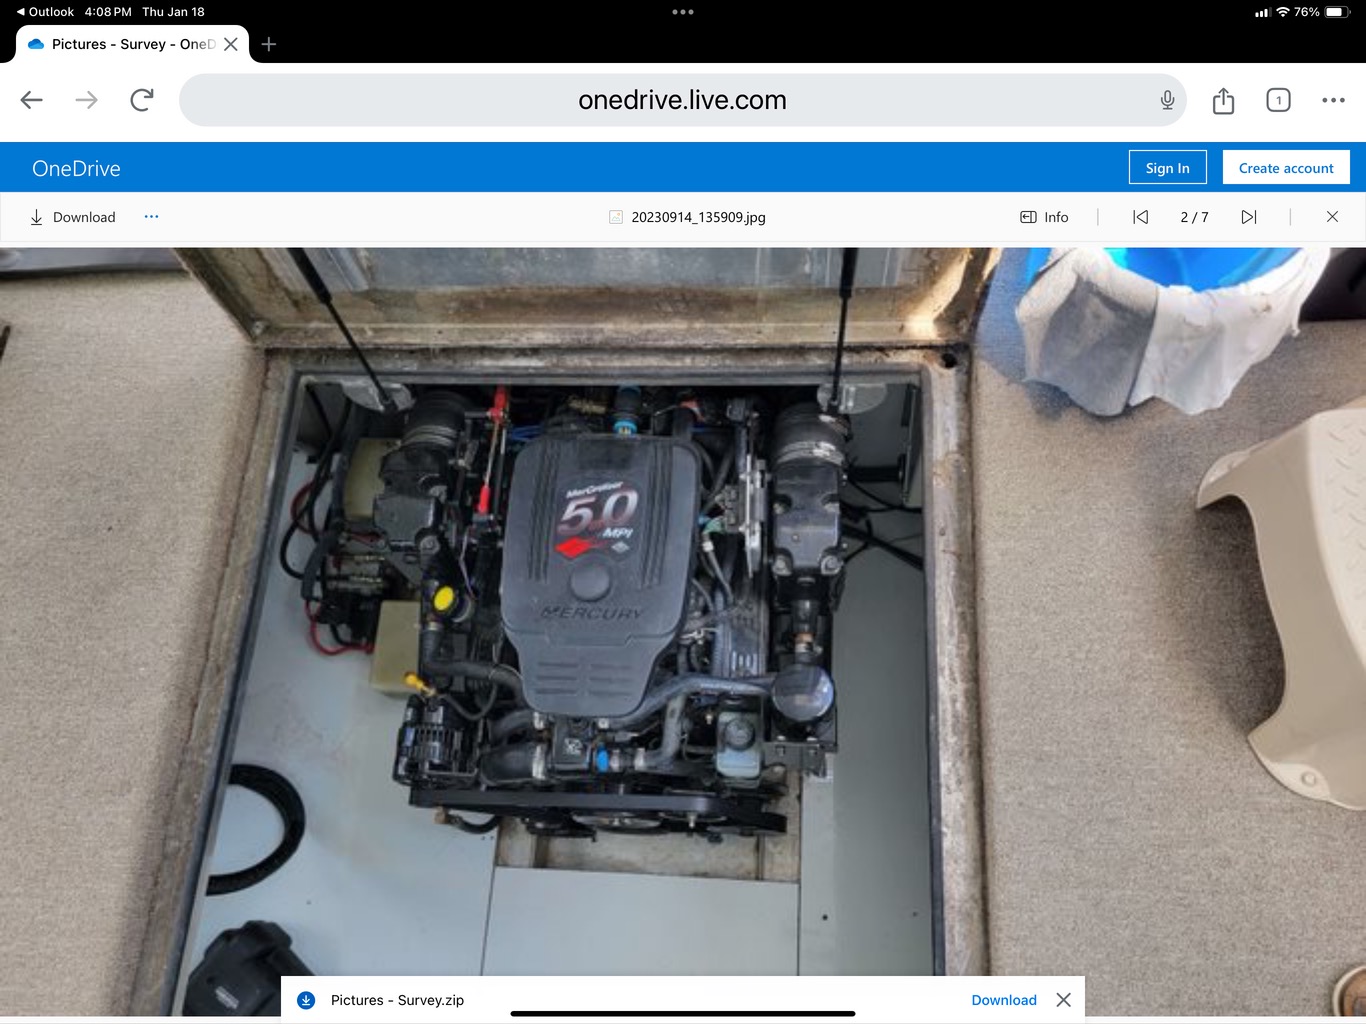Return to Outlook via the back indicator
This screenshot has height=1024, width=1366.
click(x=46, y=12)
